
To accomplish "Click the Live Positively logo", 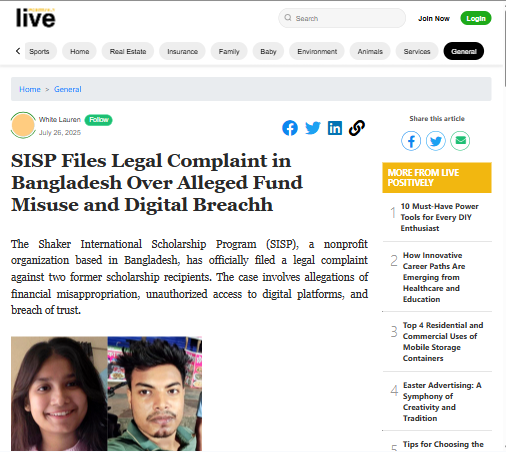I will pyautogui.click(x=35, y=18).
